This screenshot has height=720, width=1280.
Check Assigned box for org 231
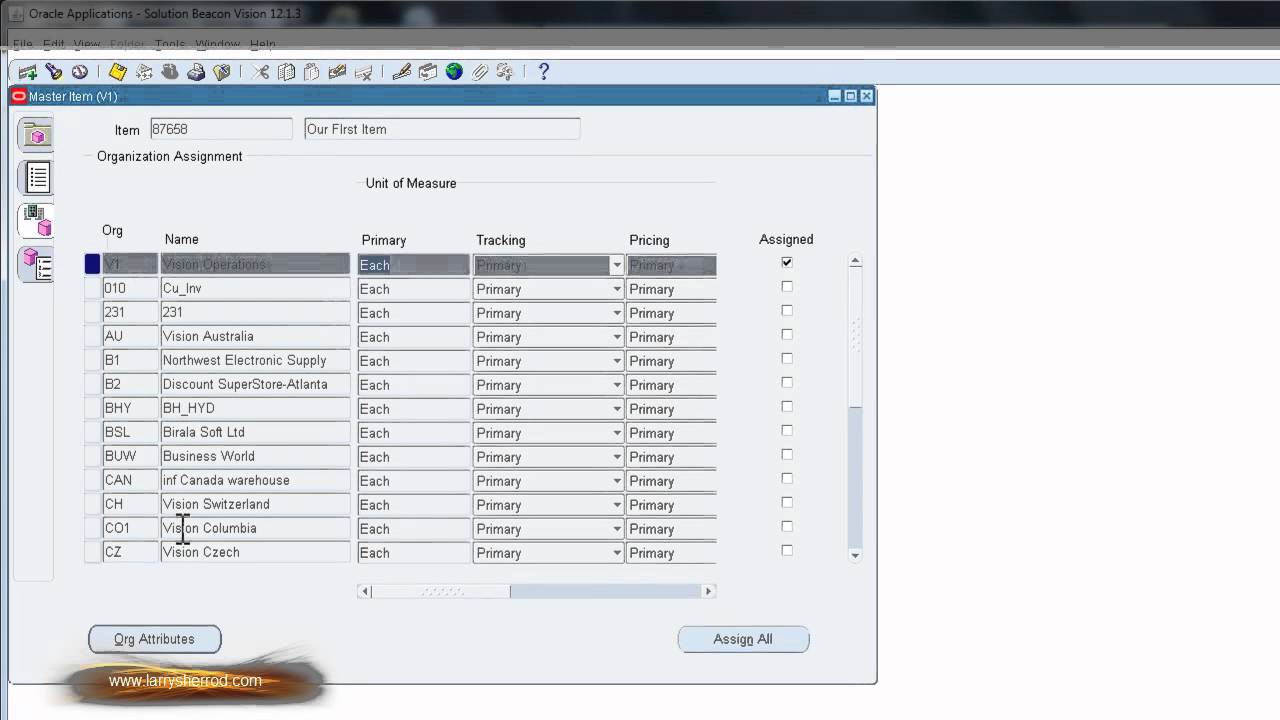click(787, 310)
